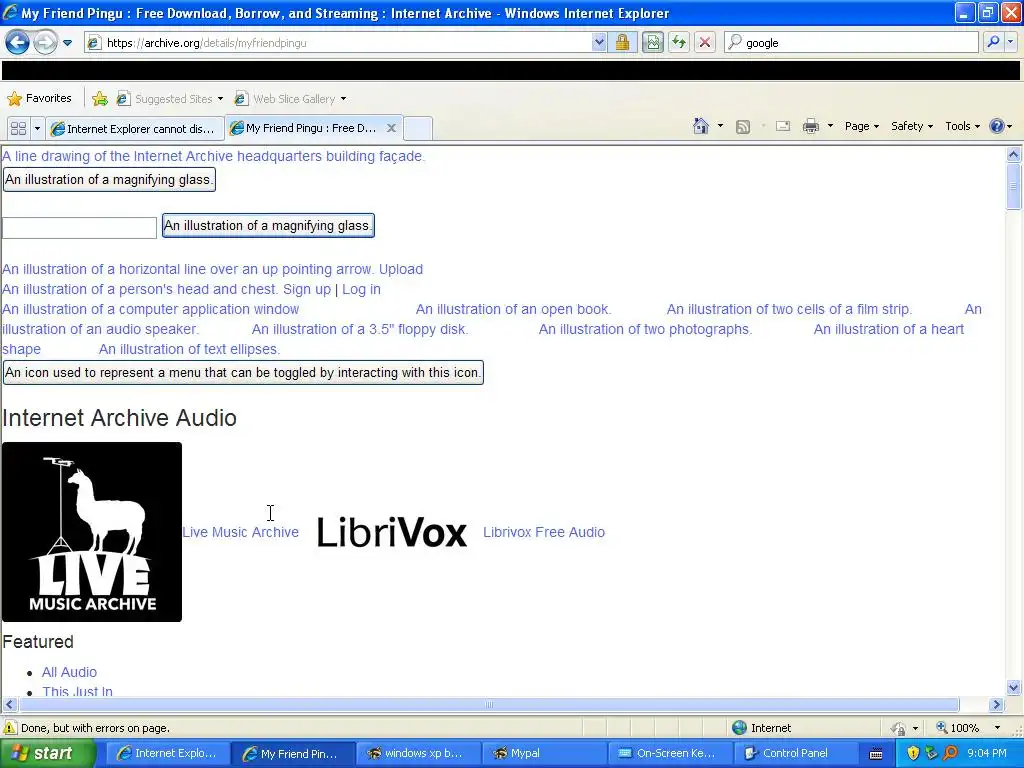Open the Favorites star button

39,99
